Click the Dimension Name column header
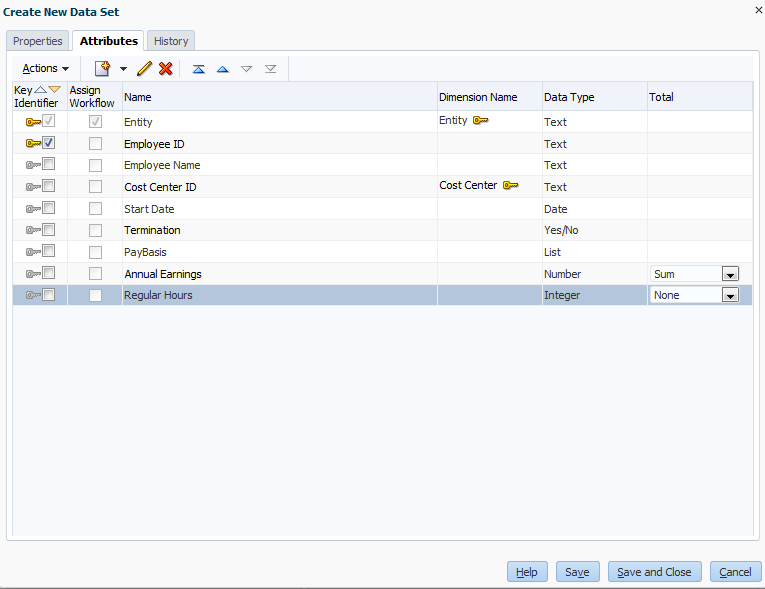This screenshot has width=765, height=589. tap(490, 97)
